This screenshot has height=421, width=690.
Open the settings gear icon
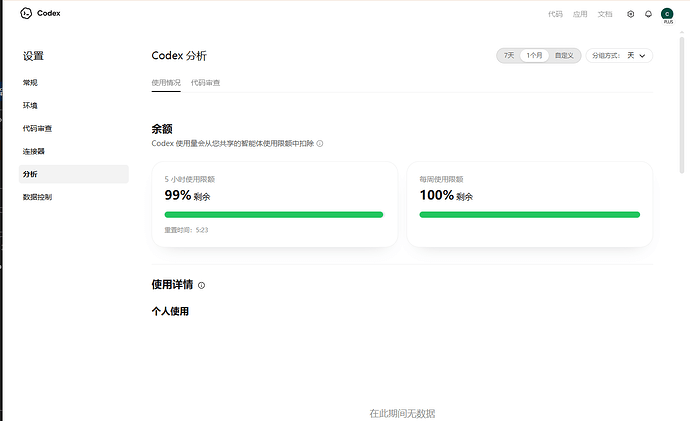[x=631, y=14]
